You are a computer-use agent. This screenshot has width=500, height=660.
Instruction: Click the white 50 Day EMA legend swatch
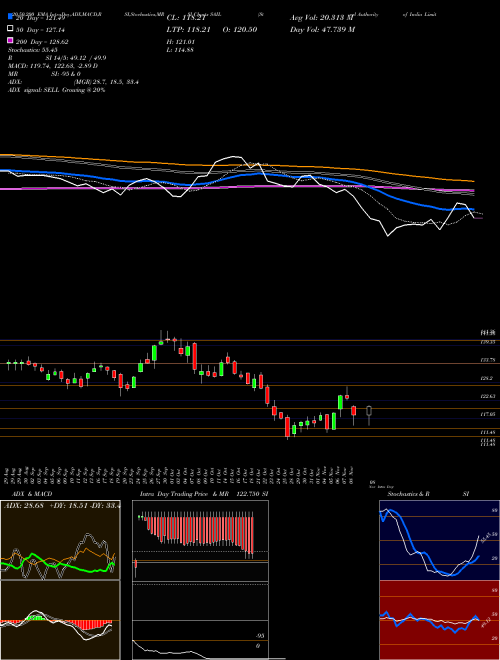[10, 29]
